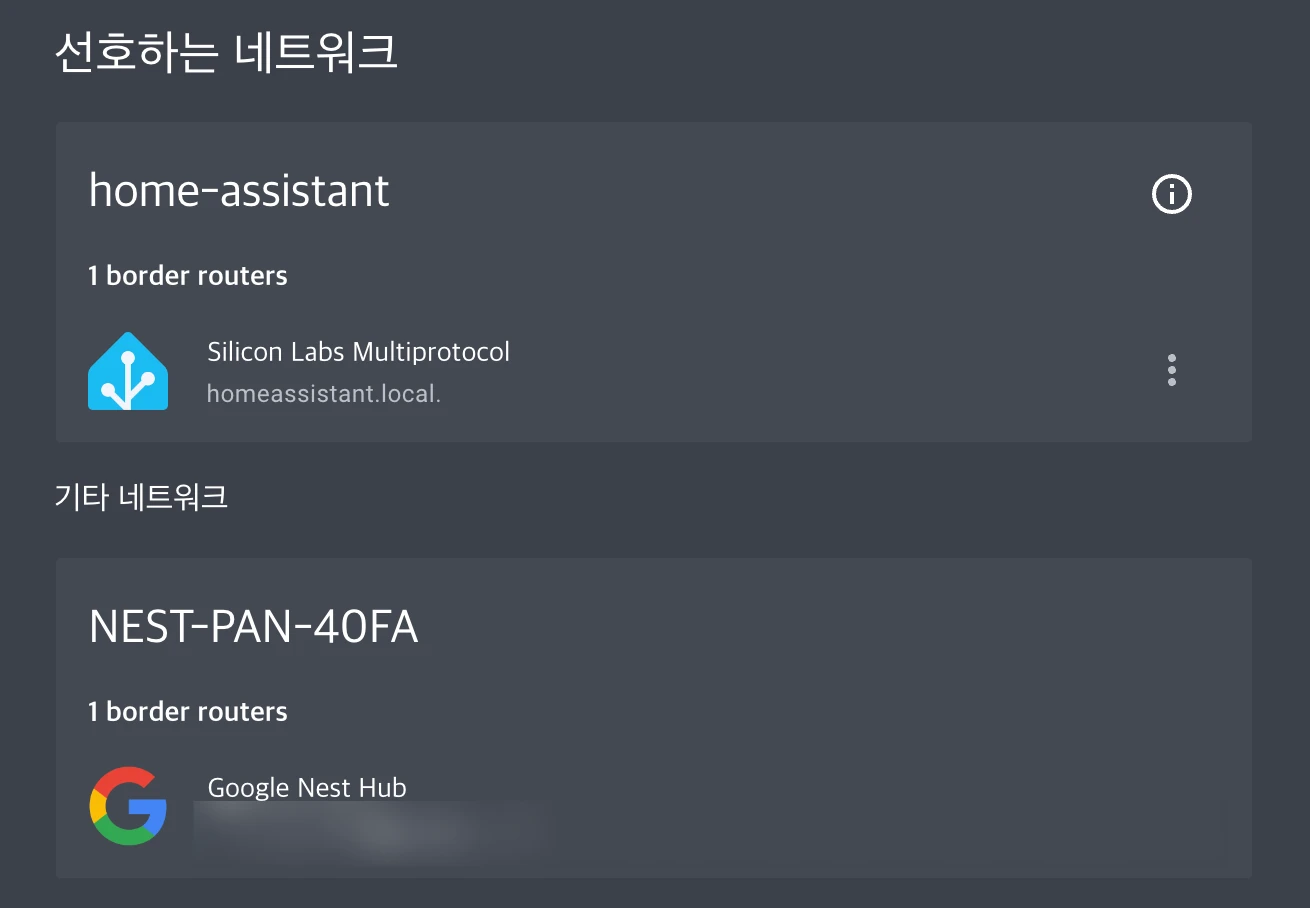Screen dimensions: 1310x908
Task: Click the Google logo icon
Action: click(128, 806)
